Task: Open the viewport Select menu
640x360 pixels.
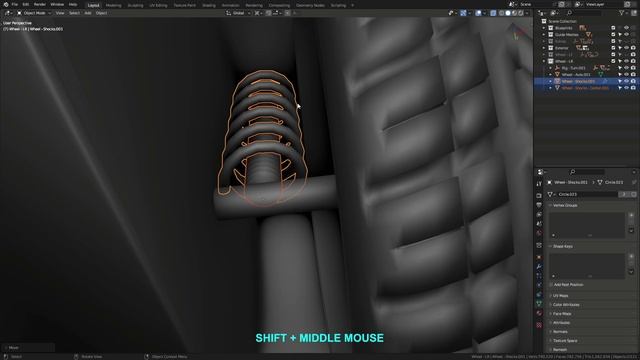Action: 74,13
